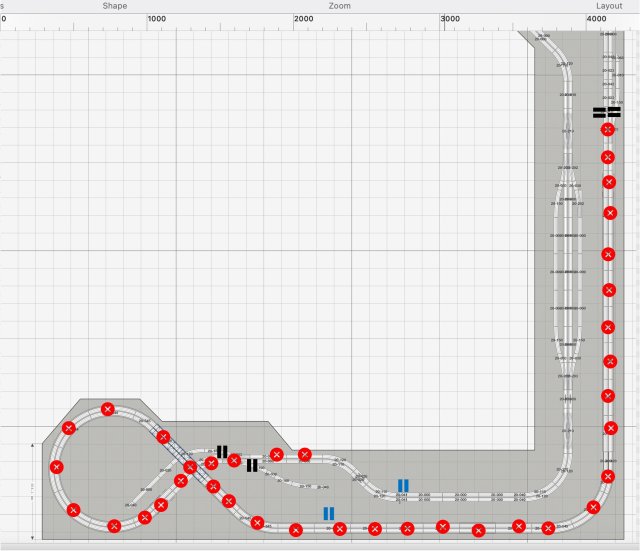Select the blue gap marker above the outer bottom track
Viewport: 640px width, 551px height.
tap(329, 513)
